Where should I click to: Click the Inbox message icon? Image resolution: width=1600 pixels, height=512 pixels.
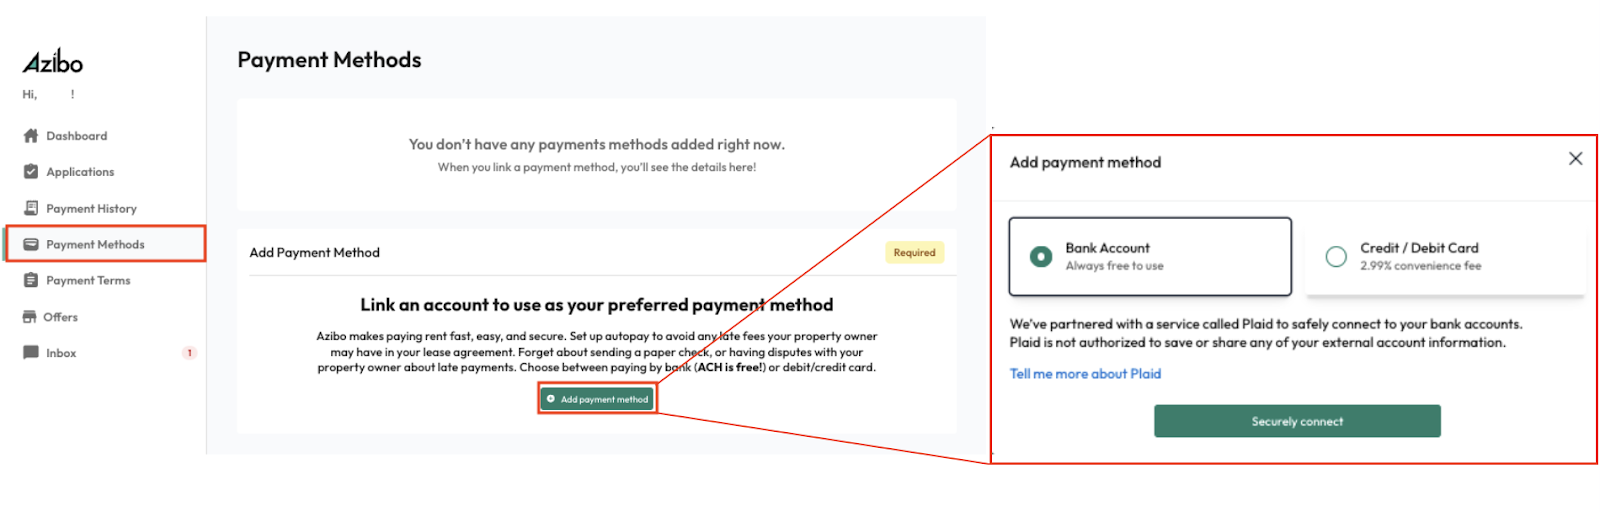coord(31,353)
